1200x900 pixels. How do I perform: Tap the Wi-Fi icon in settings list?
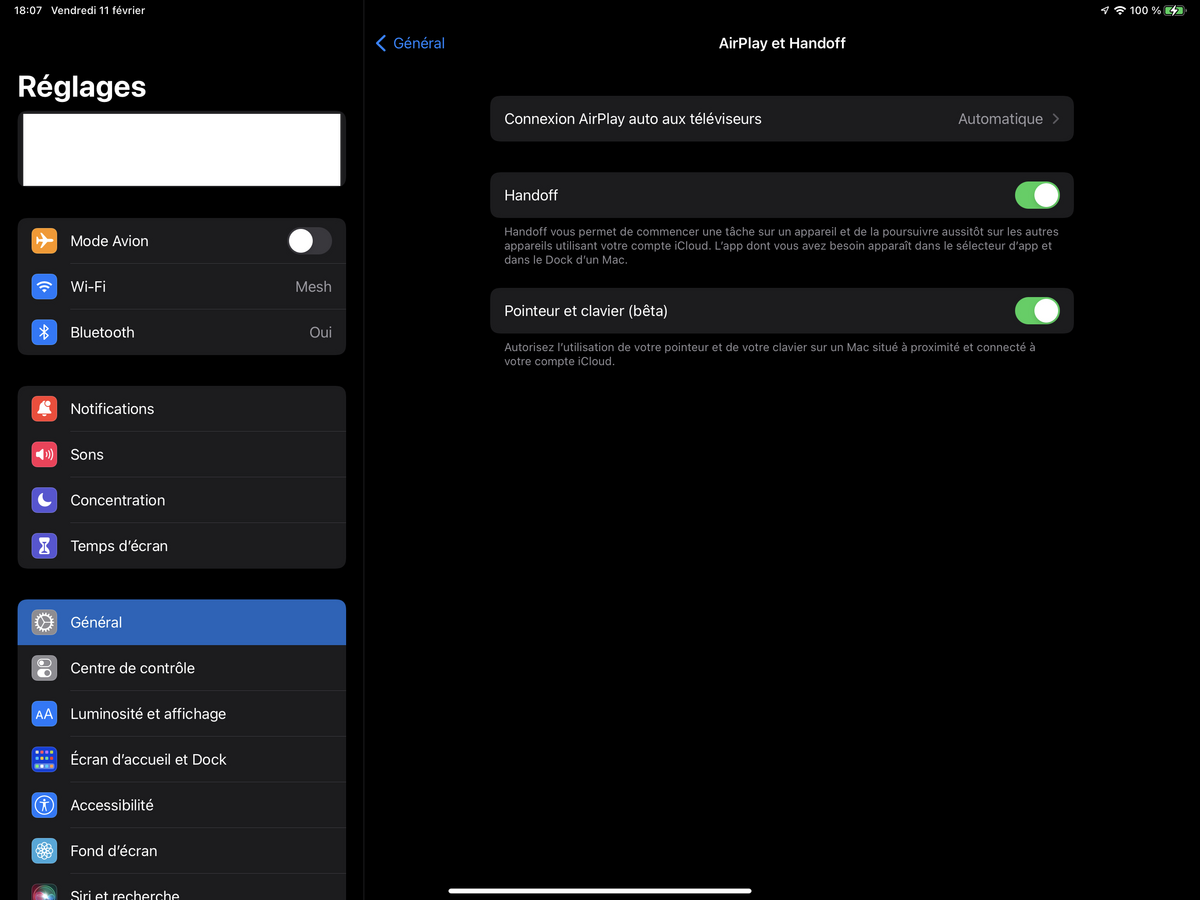44,287
